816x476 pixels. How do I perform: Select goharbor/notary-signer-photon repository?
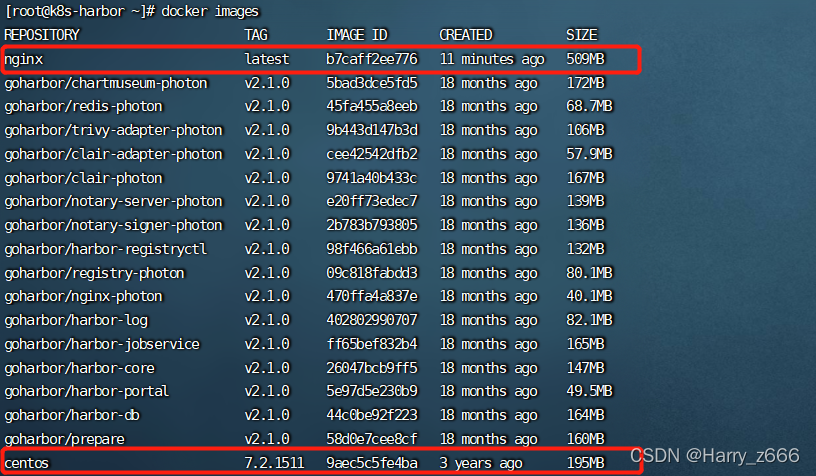(x=113, y=226)
